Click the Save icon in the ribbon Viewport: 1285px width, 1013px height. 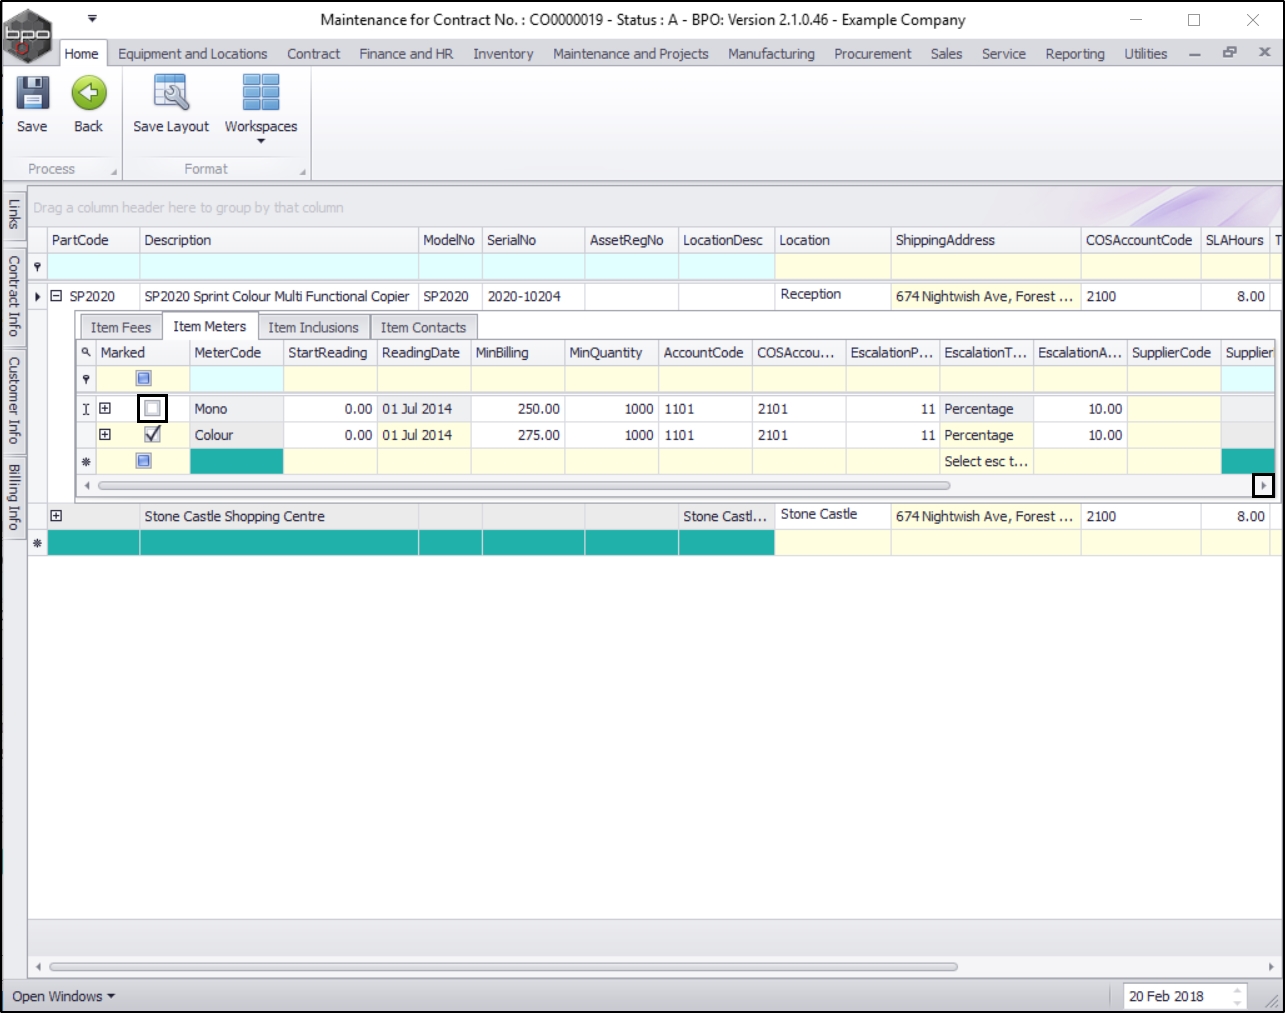tap(32, 94)
